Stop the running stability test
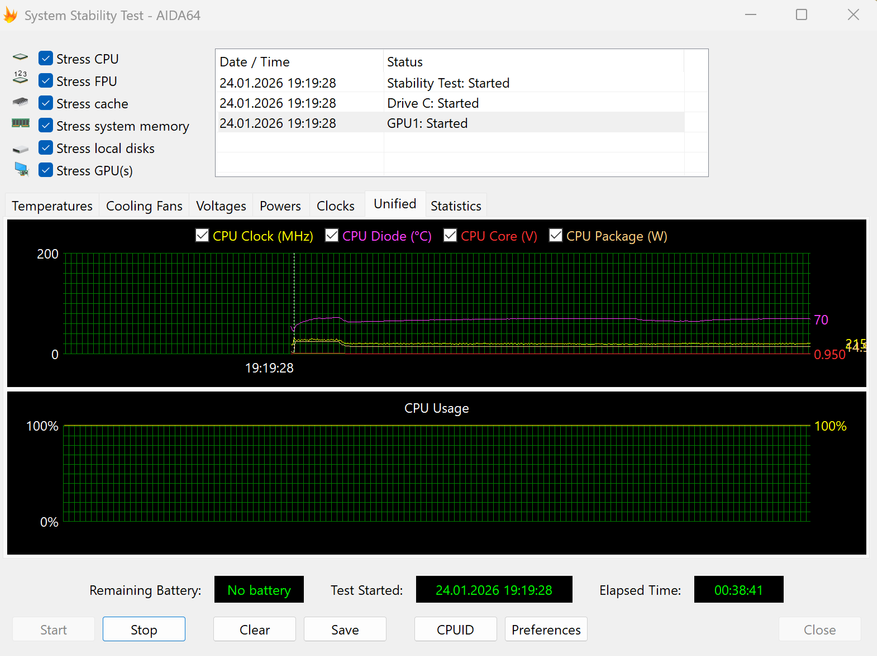 [144, 630]
